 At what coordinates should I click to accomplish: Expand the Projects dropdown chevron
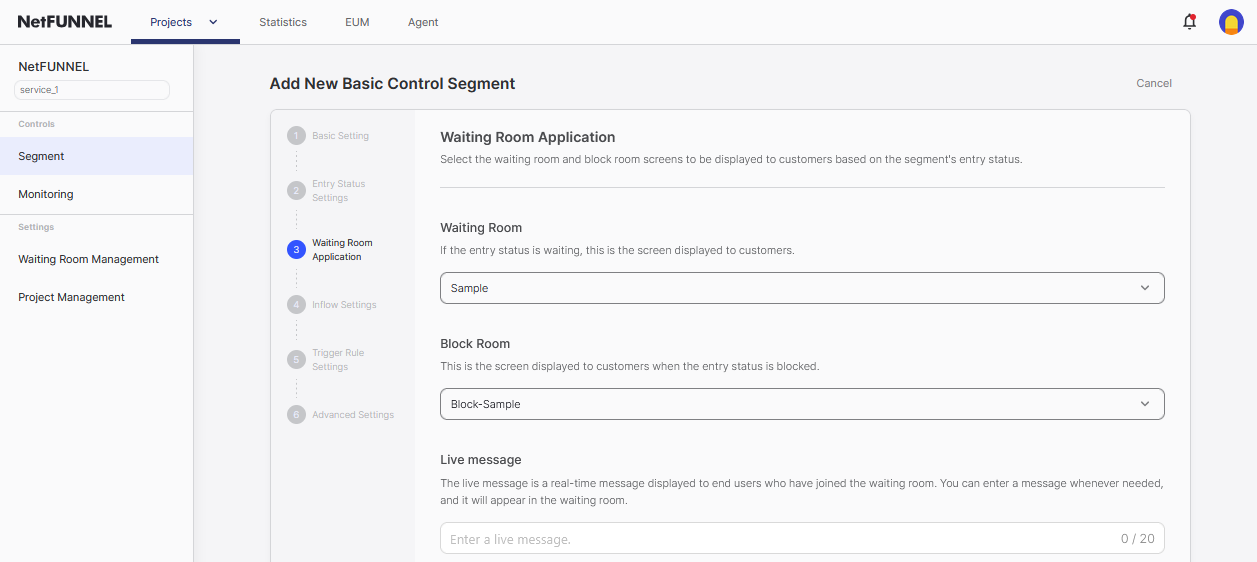pos(213,22)
